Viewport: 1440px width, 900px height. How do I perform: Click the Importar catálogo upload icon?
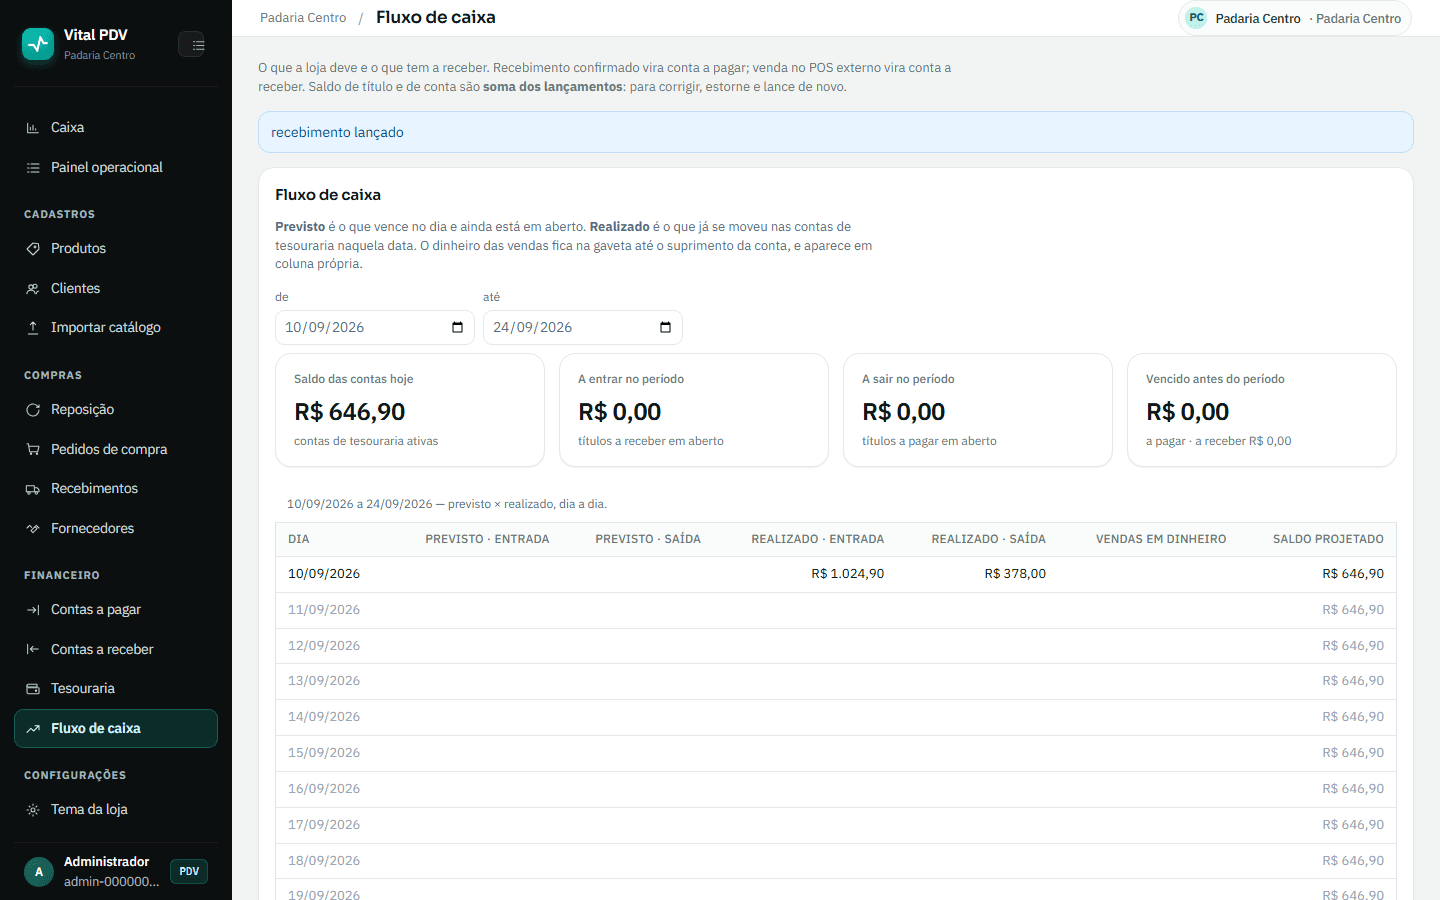pos(33,328)
